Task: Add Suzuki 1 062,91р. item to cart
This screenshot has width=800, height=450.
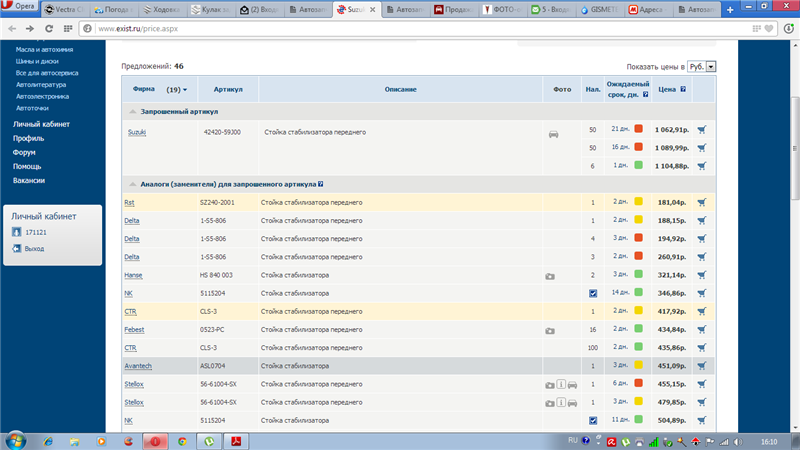Action: pyautogui.click(x=702, y=130)
